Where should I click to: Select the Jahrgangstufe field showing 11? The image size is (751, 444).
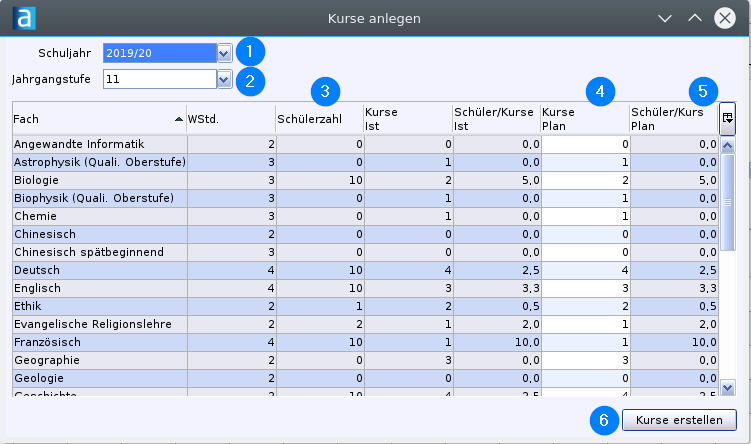point(160,79)
